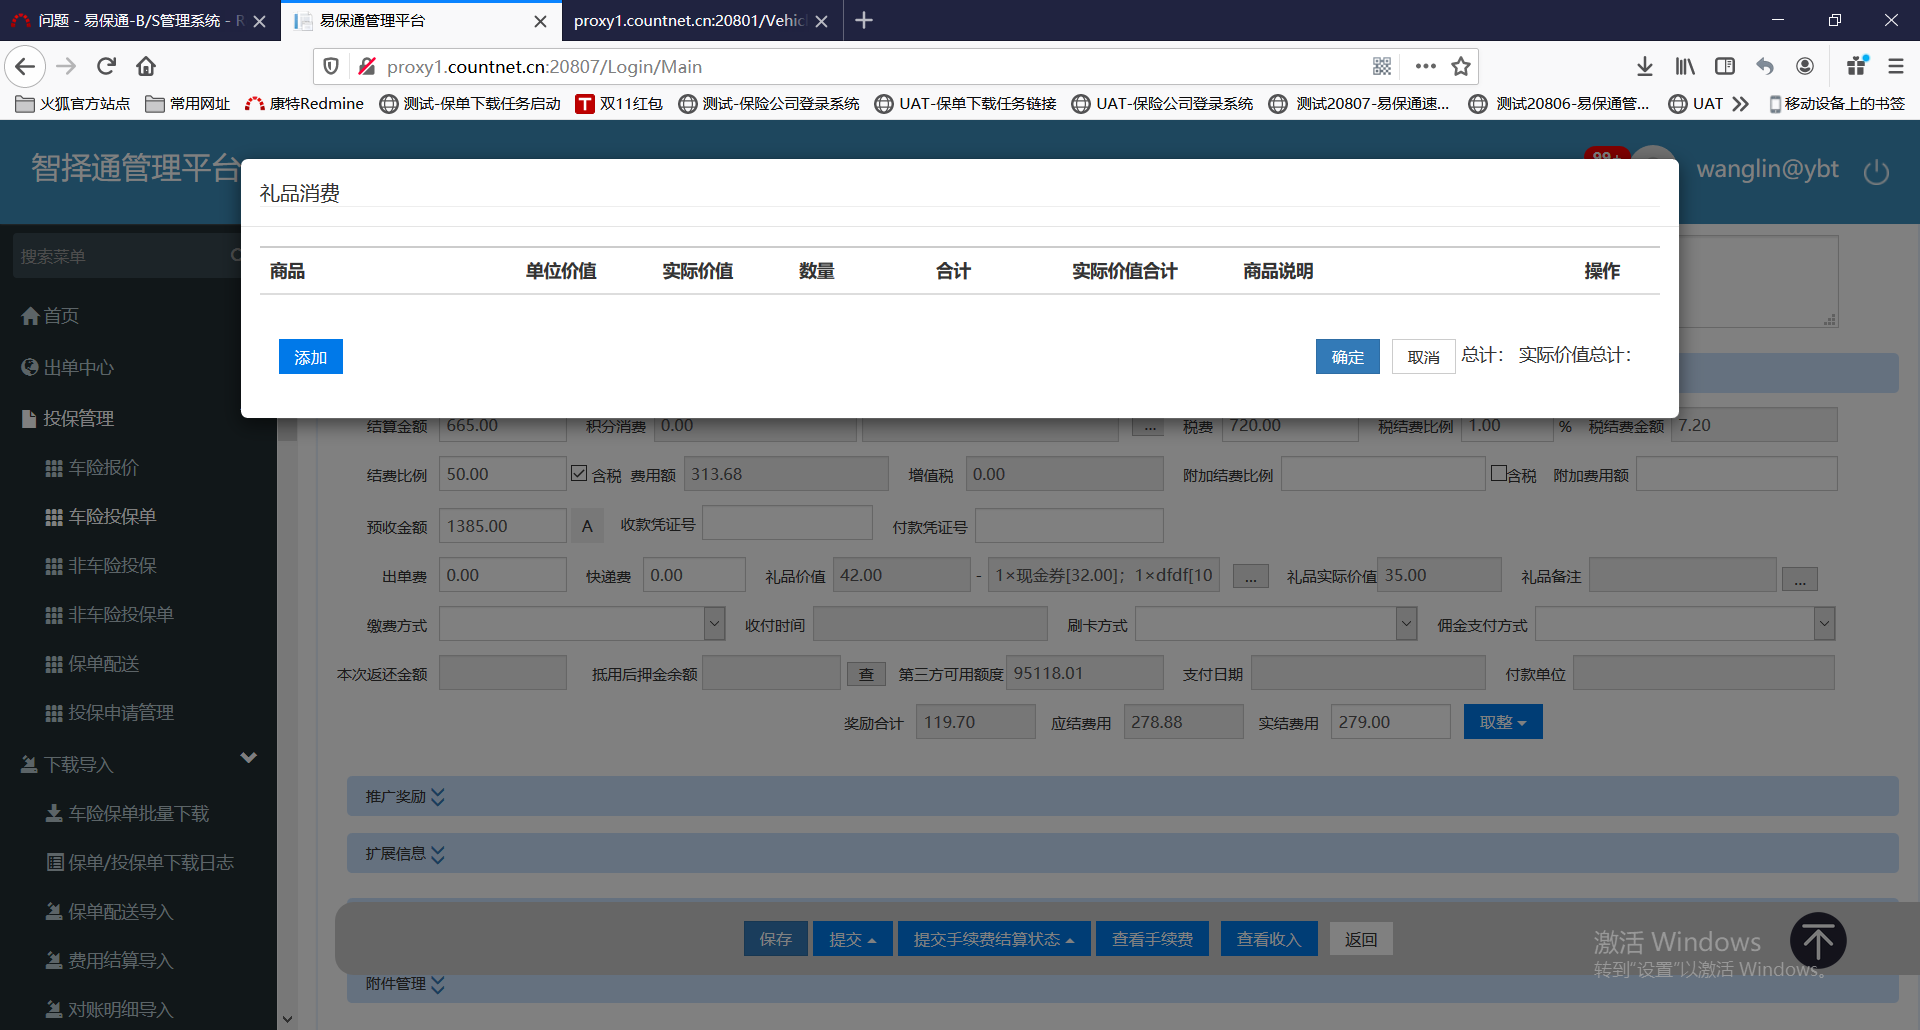Screen dimensions: 1920x1030
Task: Click the browser home icon
Action: point(146,66)
